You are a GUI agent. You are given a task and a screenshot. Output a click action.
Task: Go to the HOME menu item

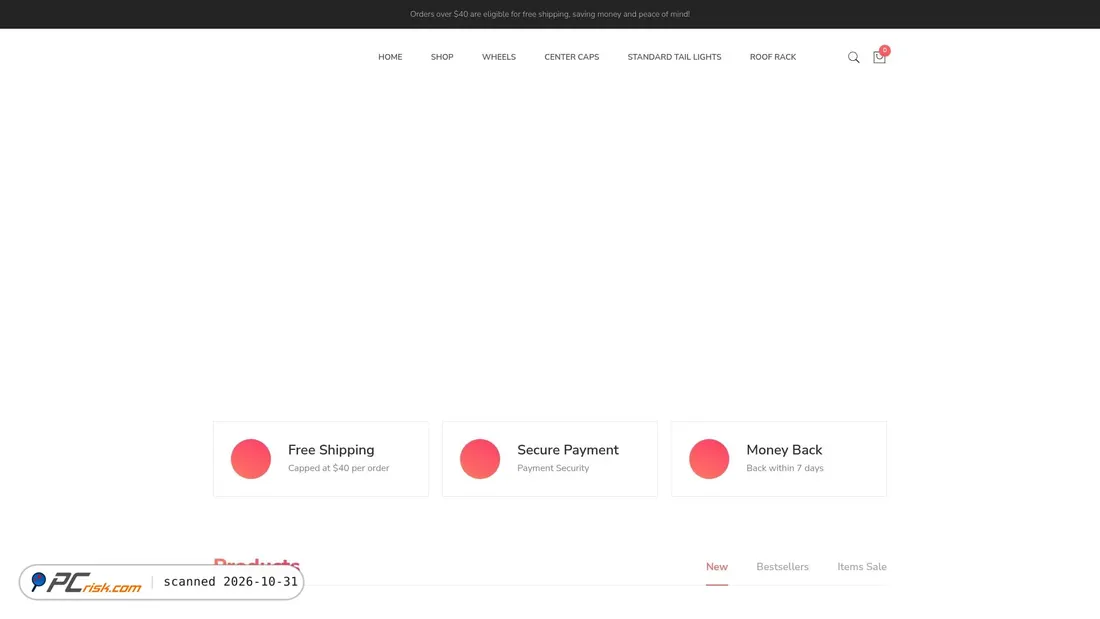(x=390, y=57)
